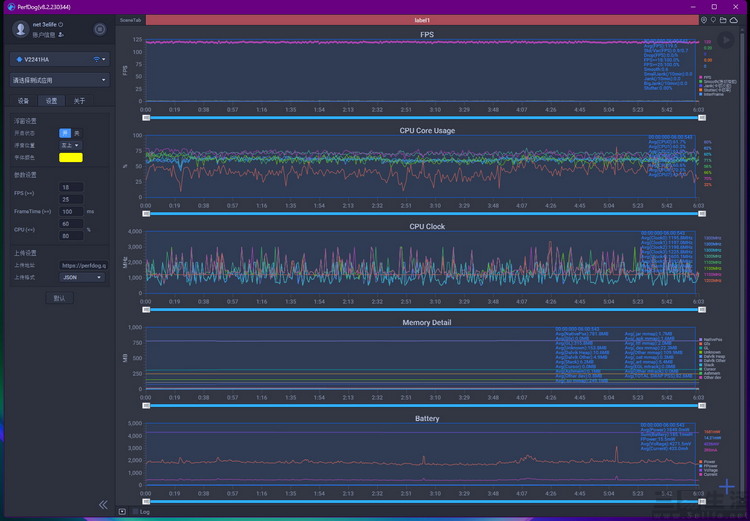Click CPU threshold field with 80
The height and width of the screenshot is (521, 750).
click(71, 236)
